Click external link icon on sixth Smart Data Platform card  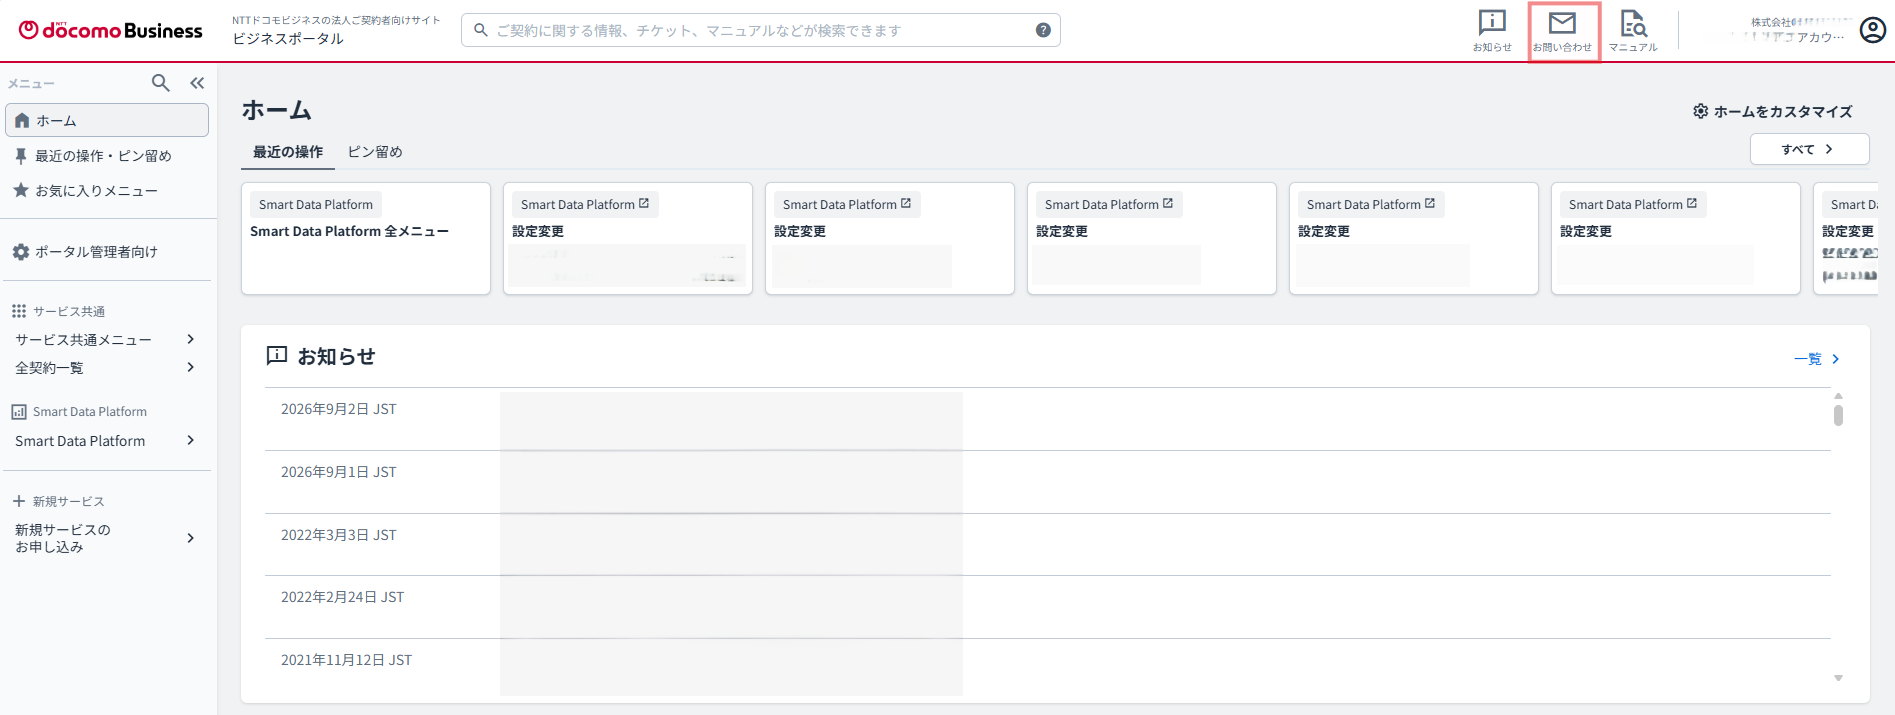point(1692,203)
